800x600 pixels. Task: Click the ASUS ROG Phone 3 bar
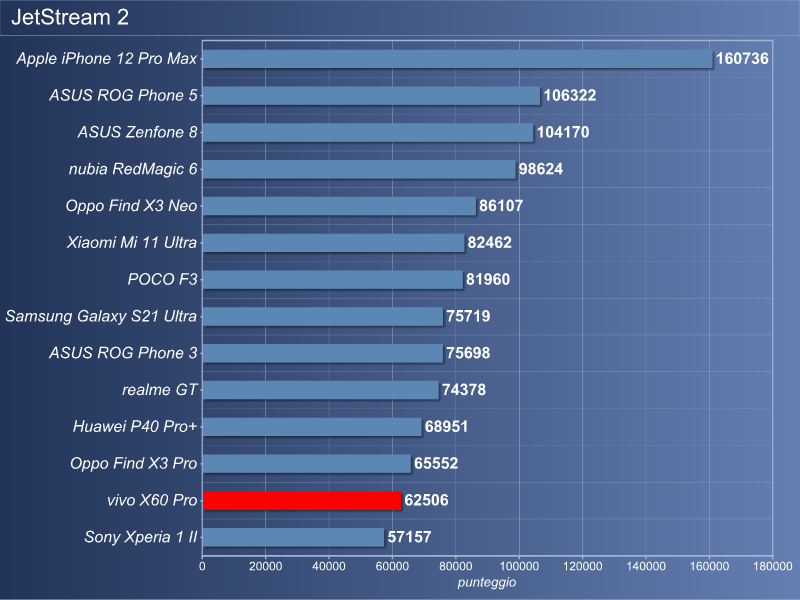323,354
